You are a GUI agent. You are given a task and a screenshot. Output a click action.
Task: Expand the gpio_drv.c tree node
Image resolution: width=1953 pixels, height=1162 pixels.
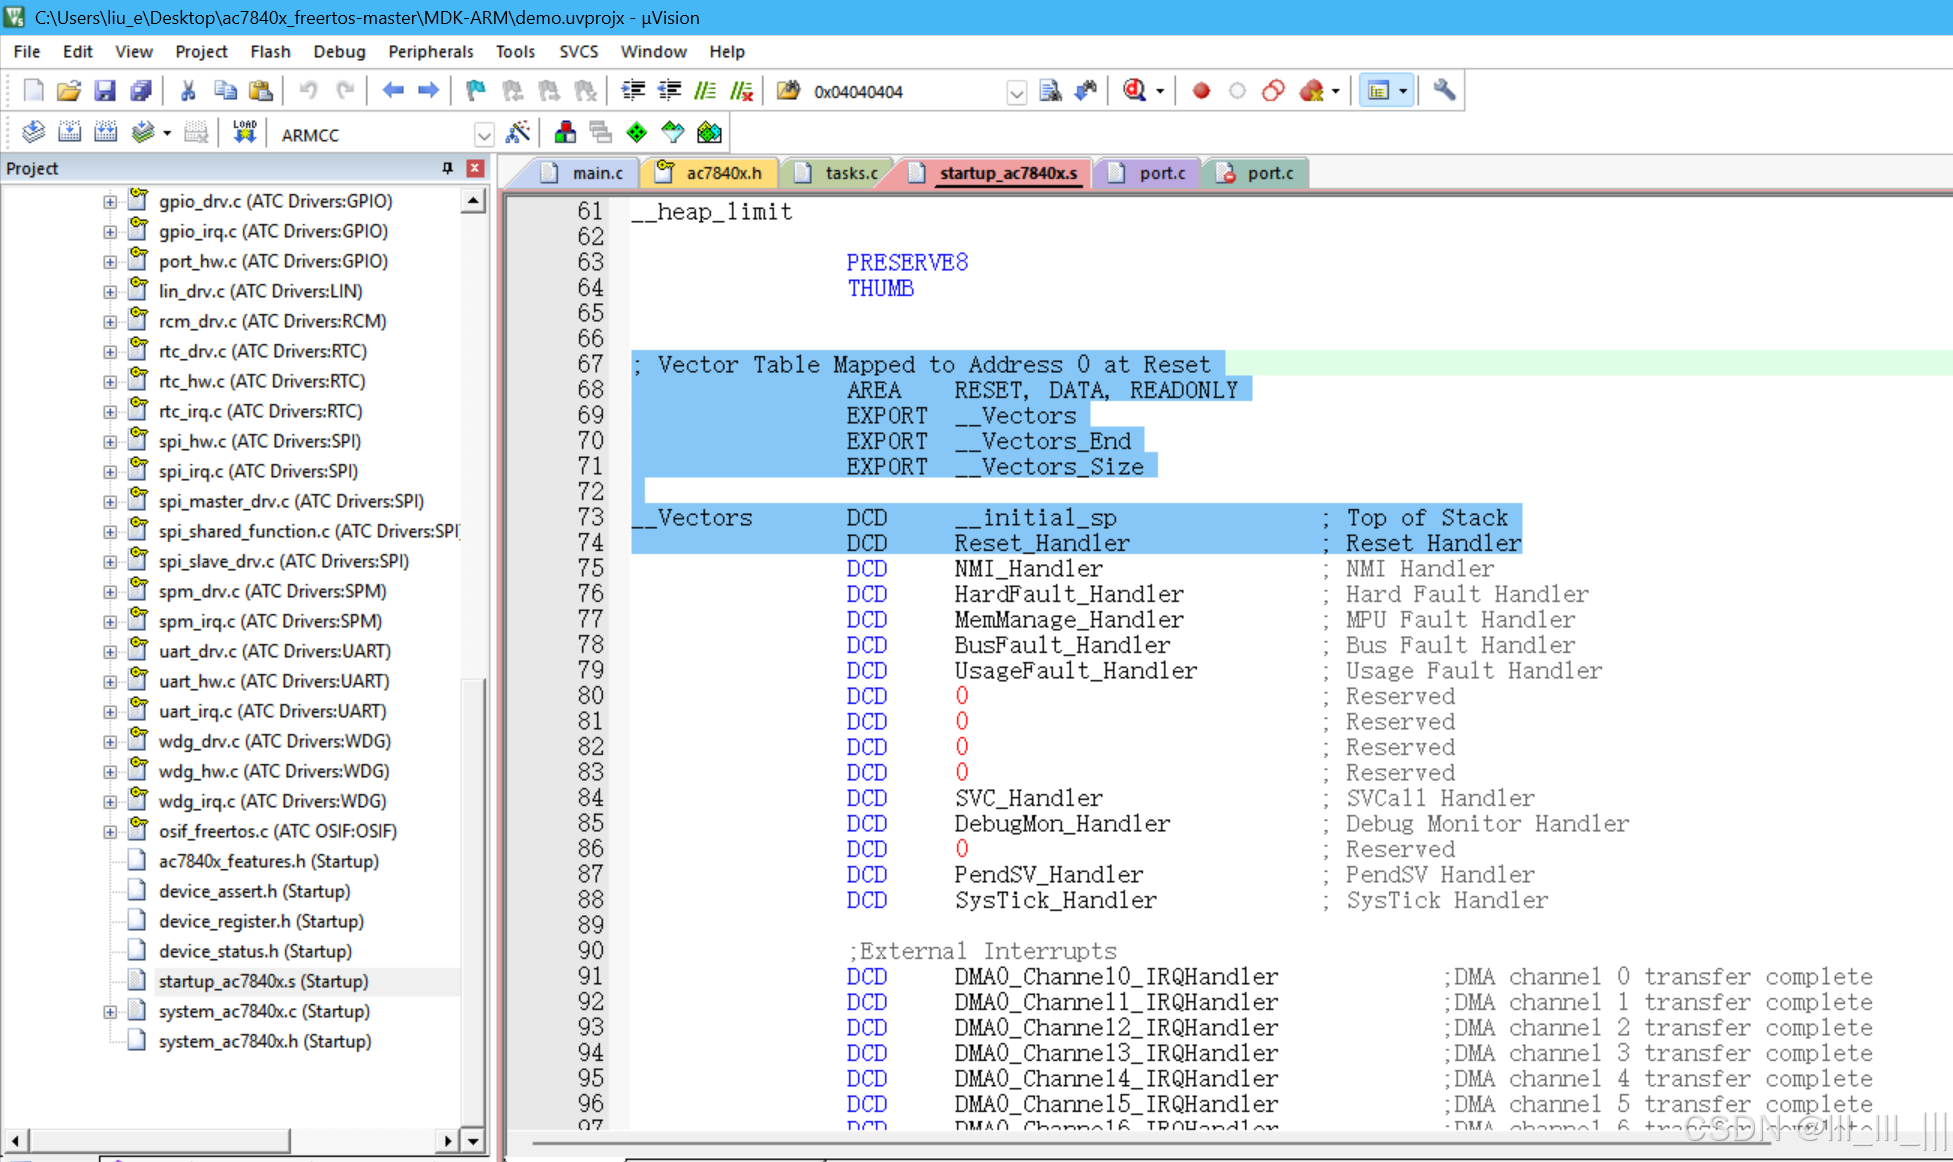click(x=110, y=201)
